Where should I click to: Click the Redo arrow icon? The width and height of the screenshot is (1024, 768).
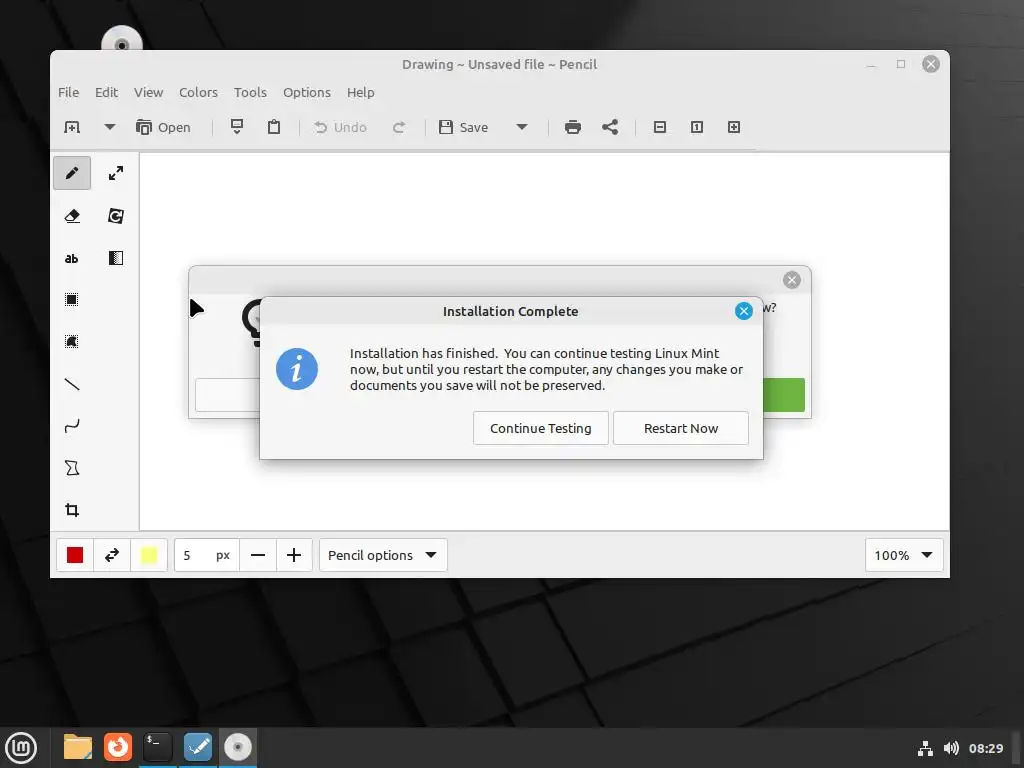click(399, 127)
